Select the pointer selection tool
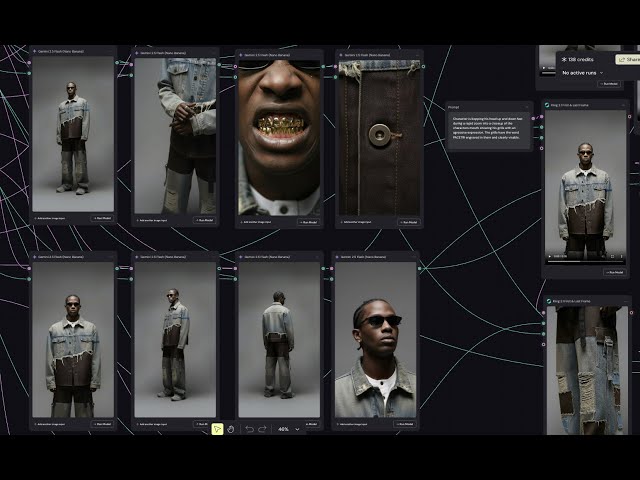640x480 pixels. pyautogui.click(x=217, y=429)
